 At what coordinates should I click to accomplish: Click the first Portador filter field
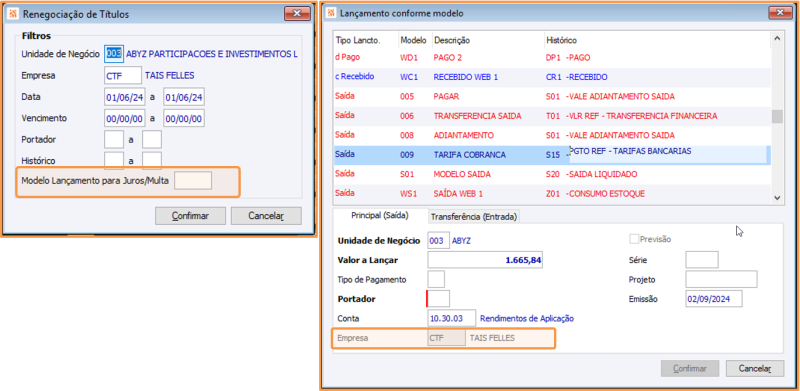(113, 139)
